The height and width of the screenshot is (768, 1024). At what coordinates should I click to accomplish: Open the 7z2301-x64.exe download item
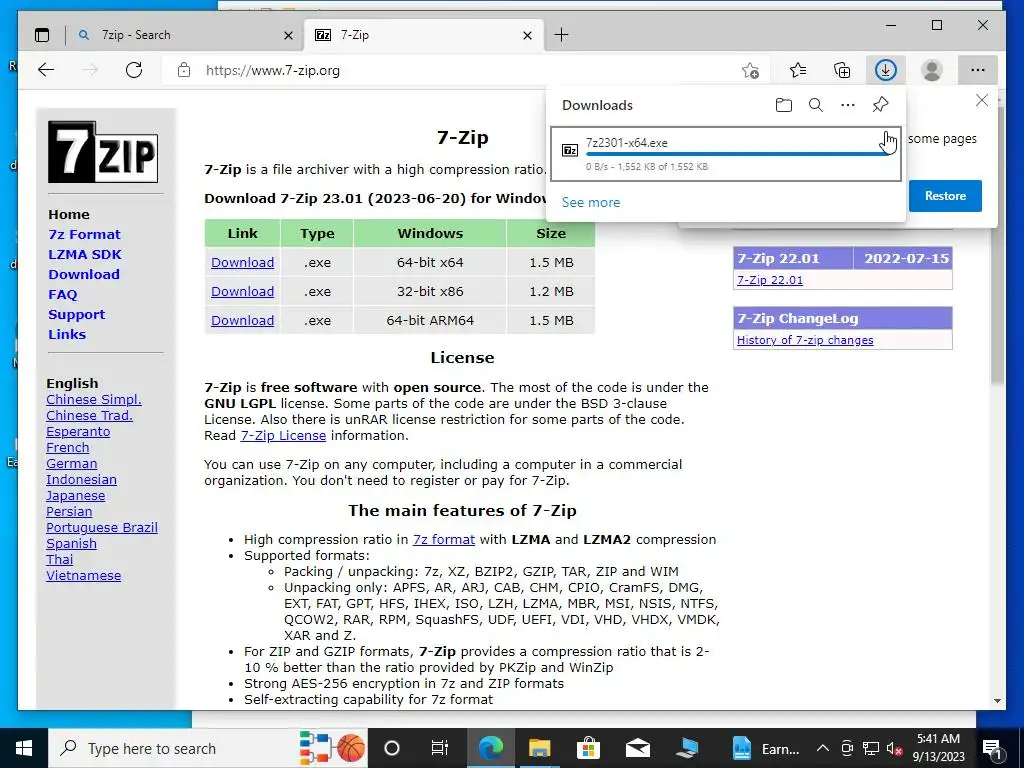point(726,154)
